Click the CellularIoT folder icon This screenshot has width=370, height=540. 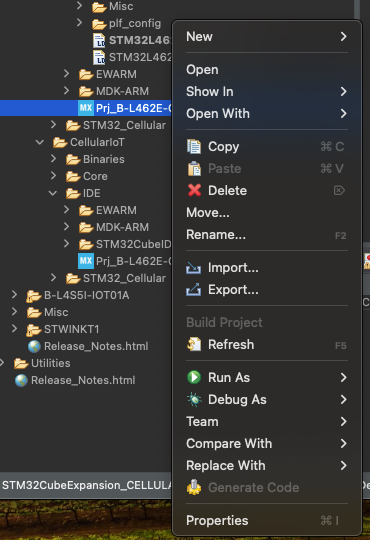(x=60, y=142)
